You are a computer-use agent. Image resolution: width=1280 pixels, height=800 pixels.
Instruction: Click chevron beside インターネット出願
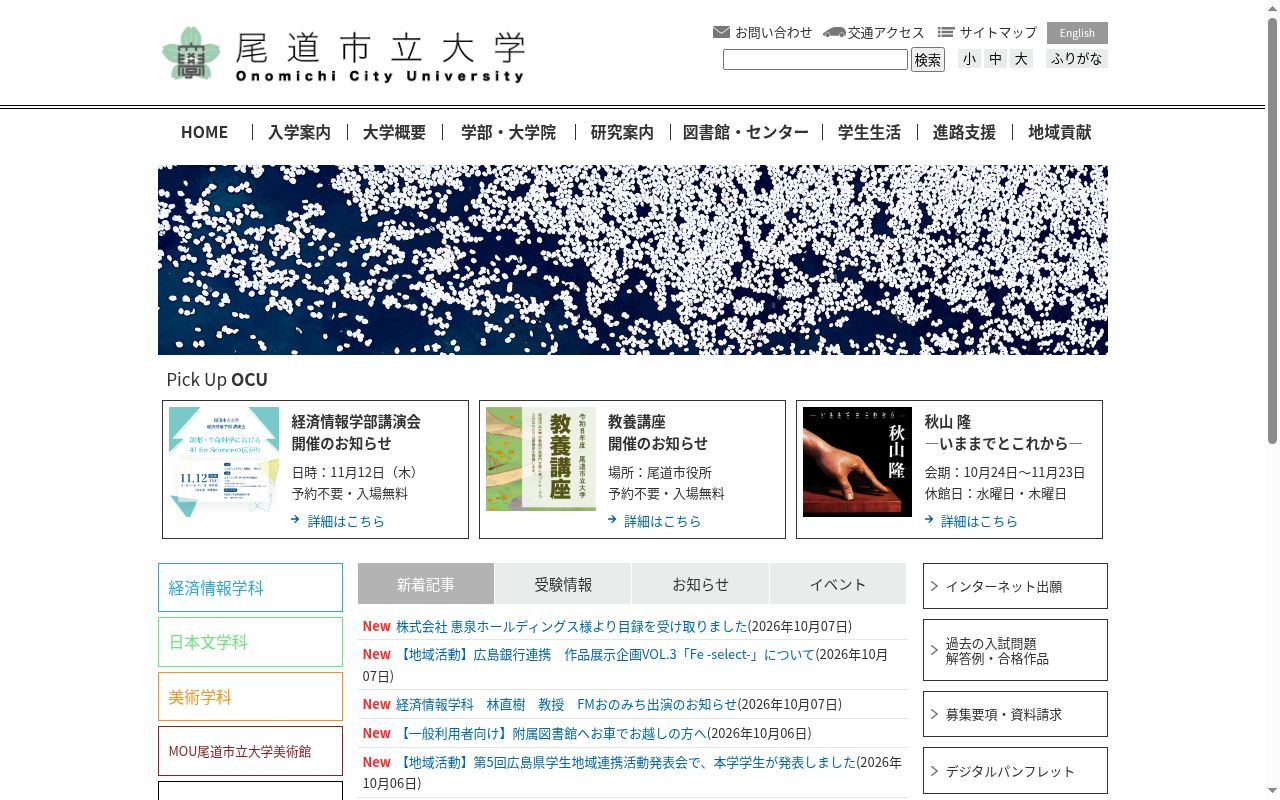click(x=934, y=586)
